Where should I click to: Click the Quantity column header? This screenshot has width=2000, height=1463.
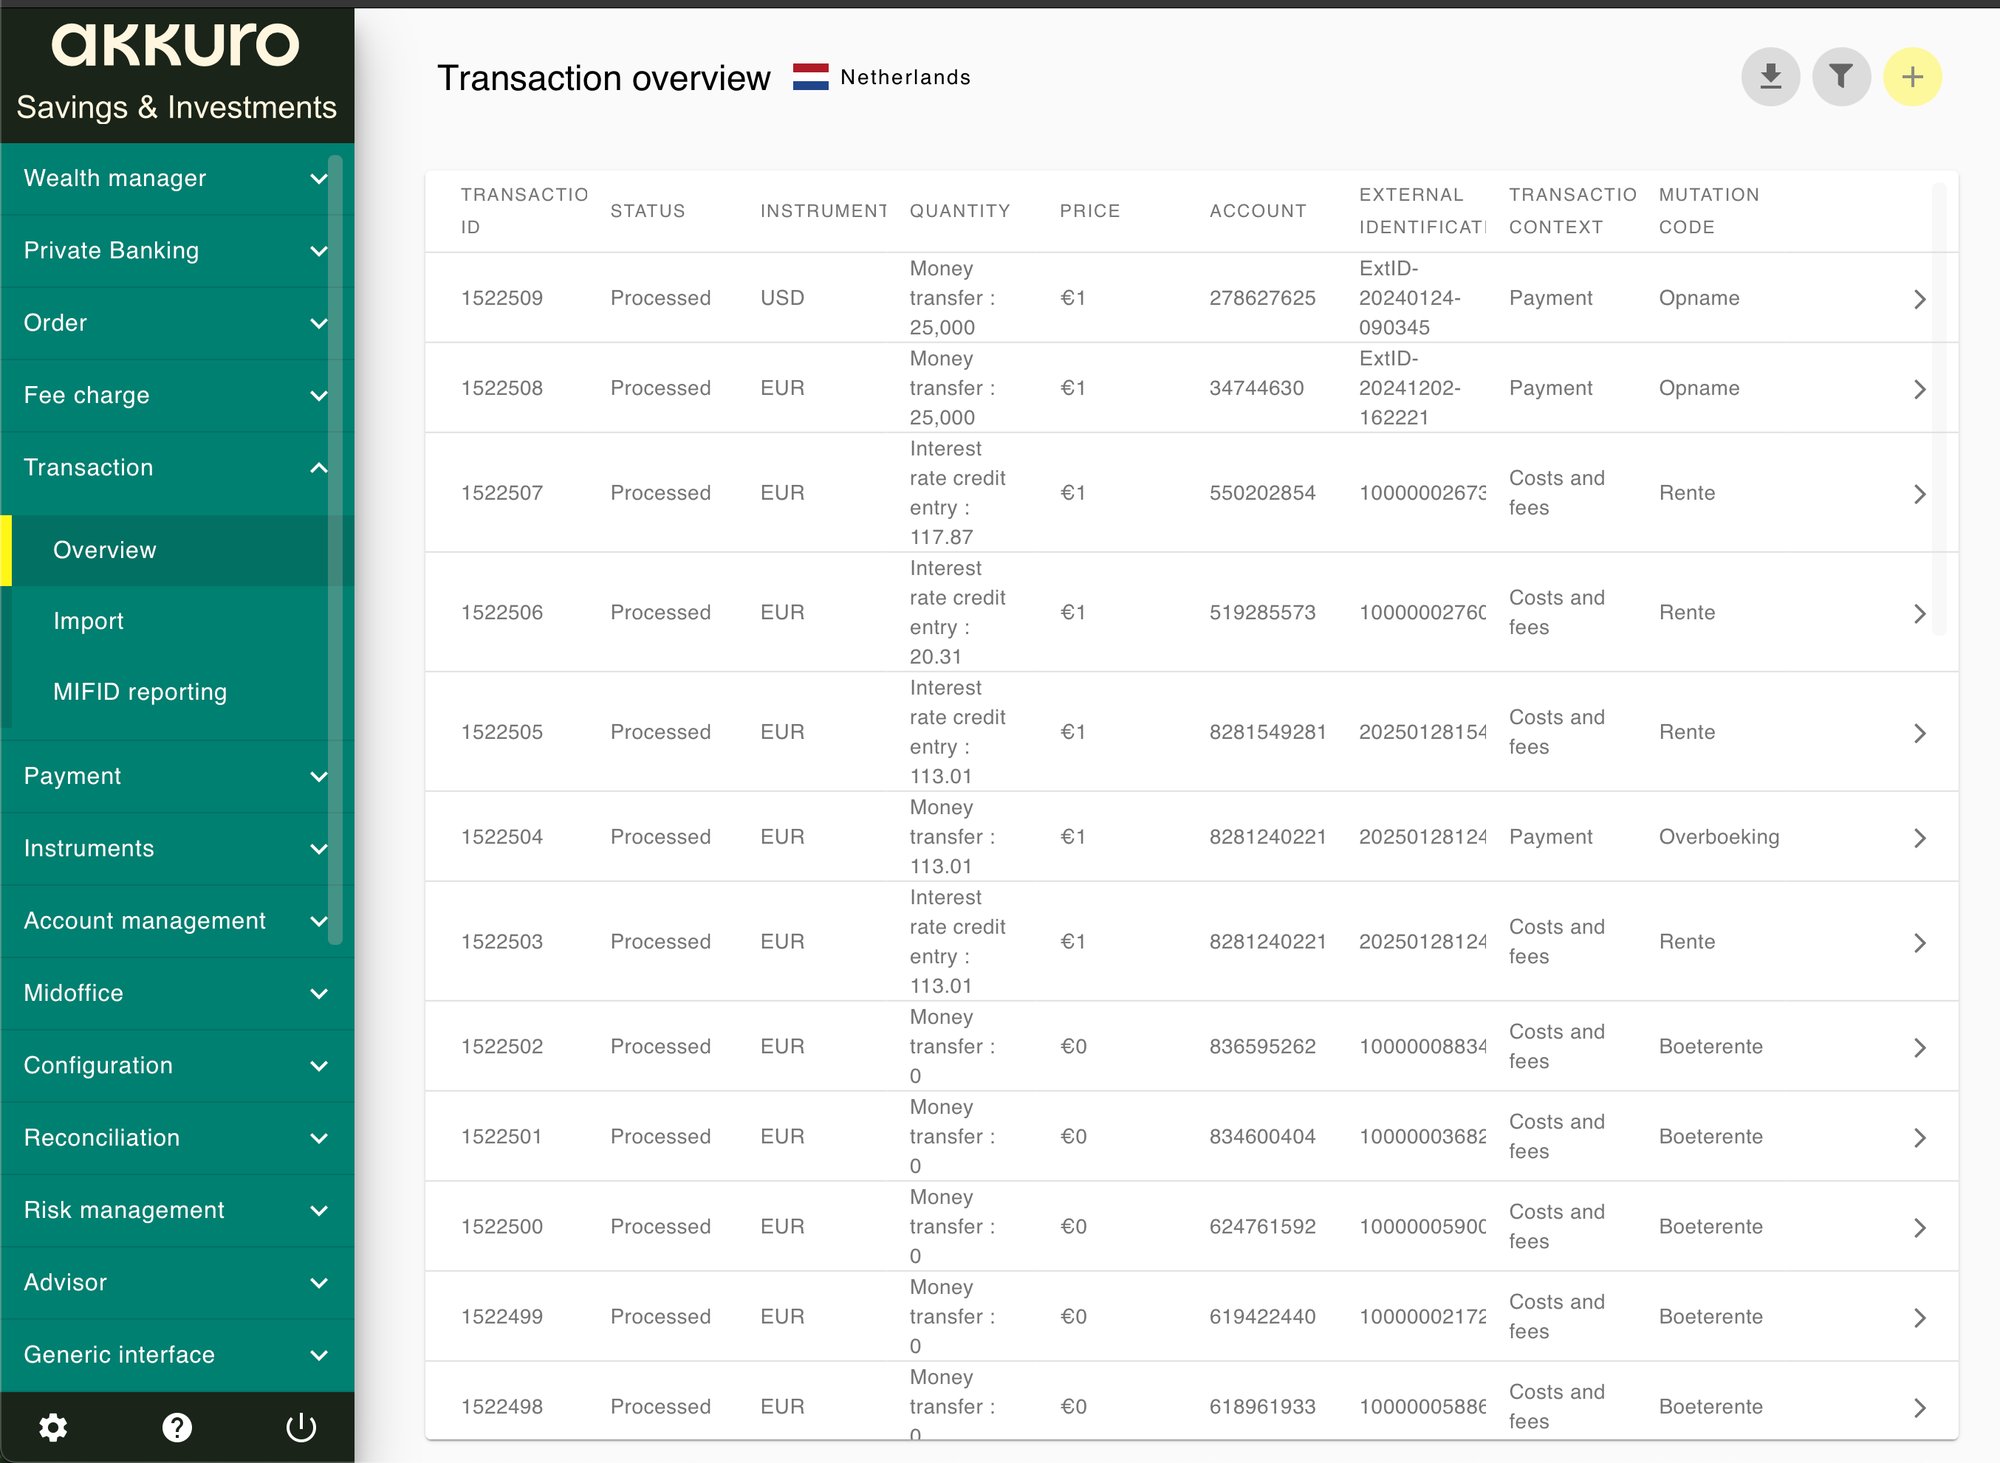(959, 211)
